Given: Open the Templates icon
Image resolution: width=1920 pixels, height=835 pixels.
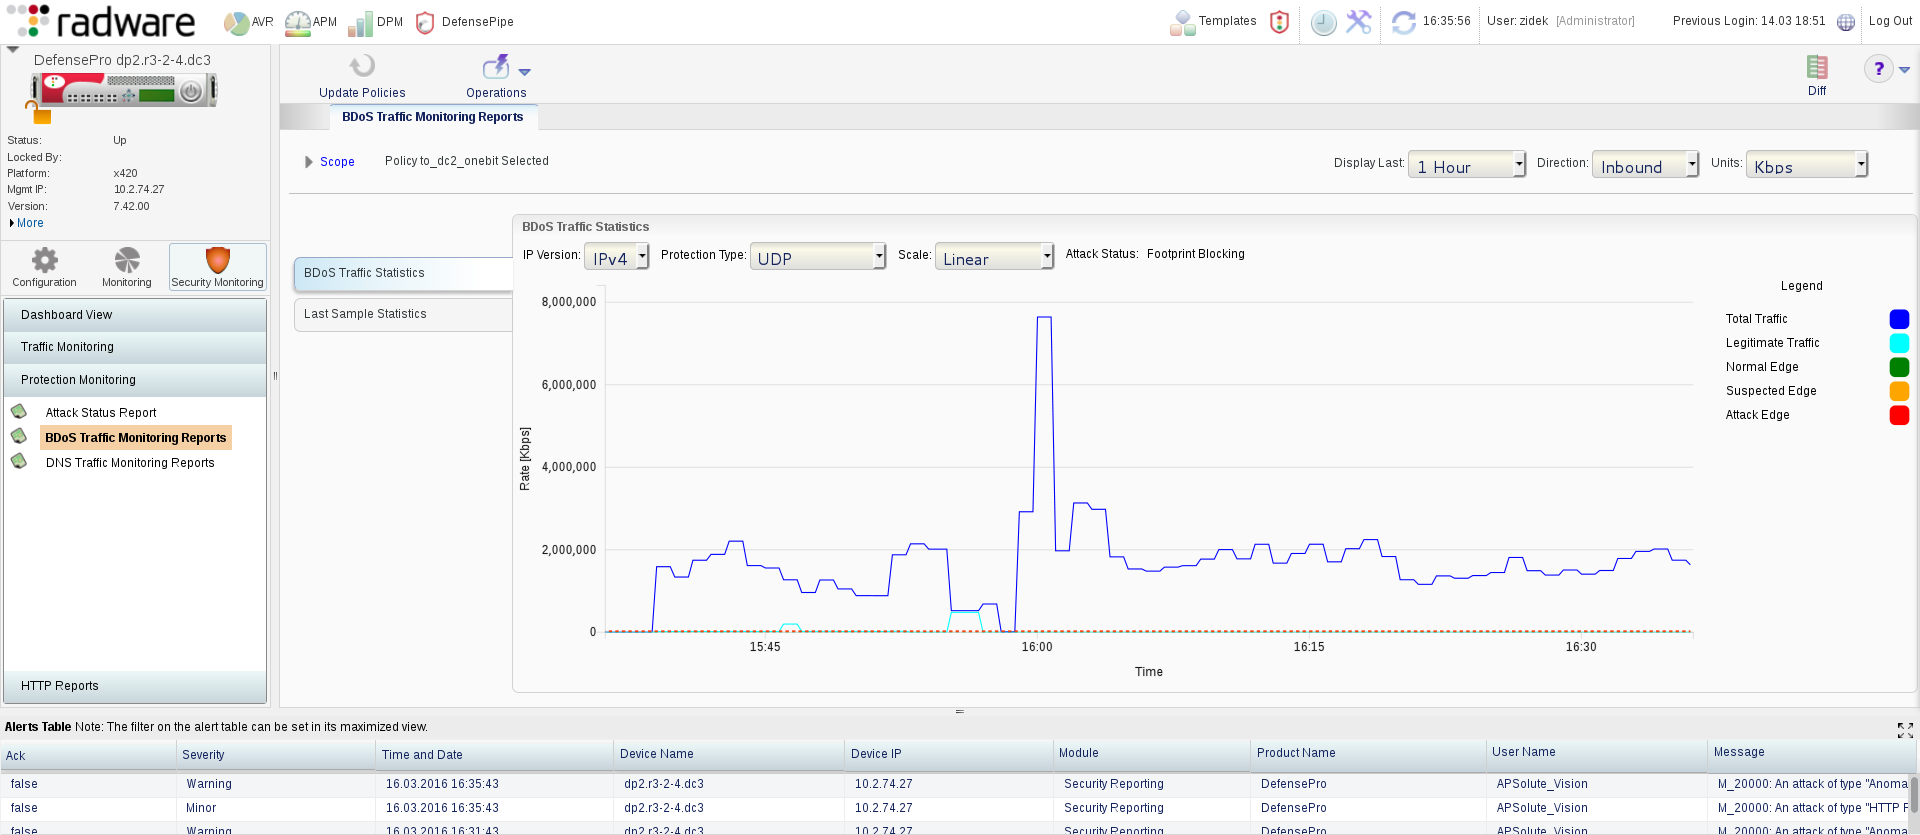Looking at the screenshot, I should (x=1183, y=23).
